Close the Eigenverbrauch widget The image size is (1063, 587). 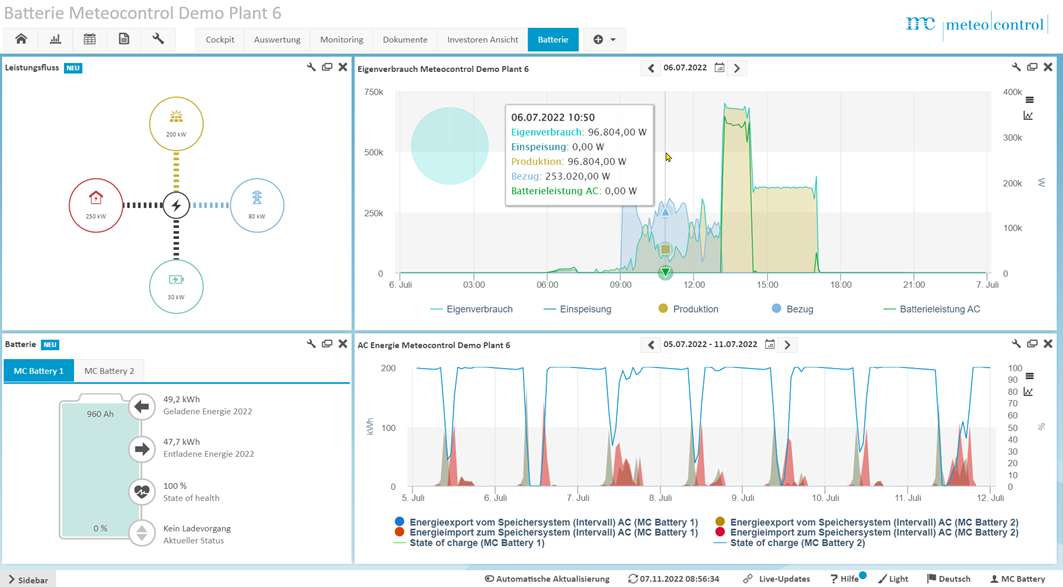(x=1047, y=67)
